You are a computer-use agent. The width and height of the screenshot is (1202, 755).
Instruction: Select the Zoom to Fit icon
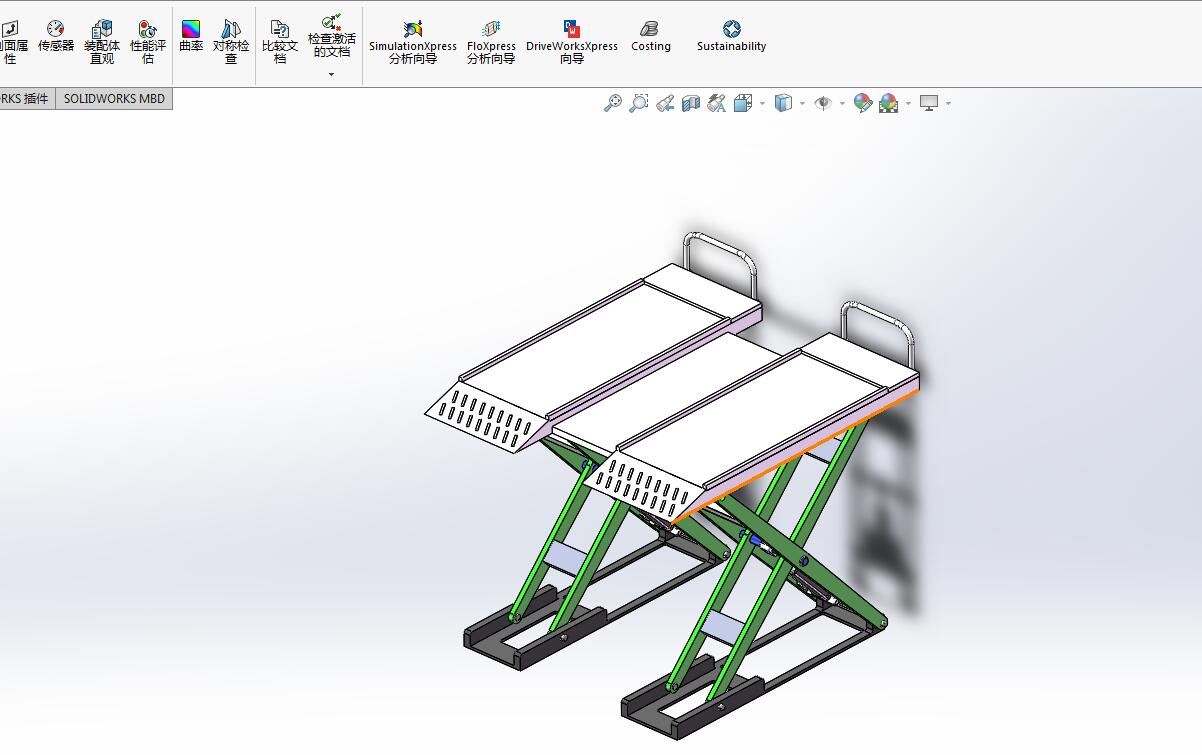[x=612, y=103]
